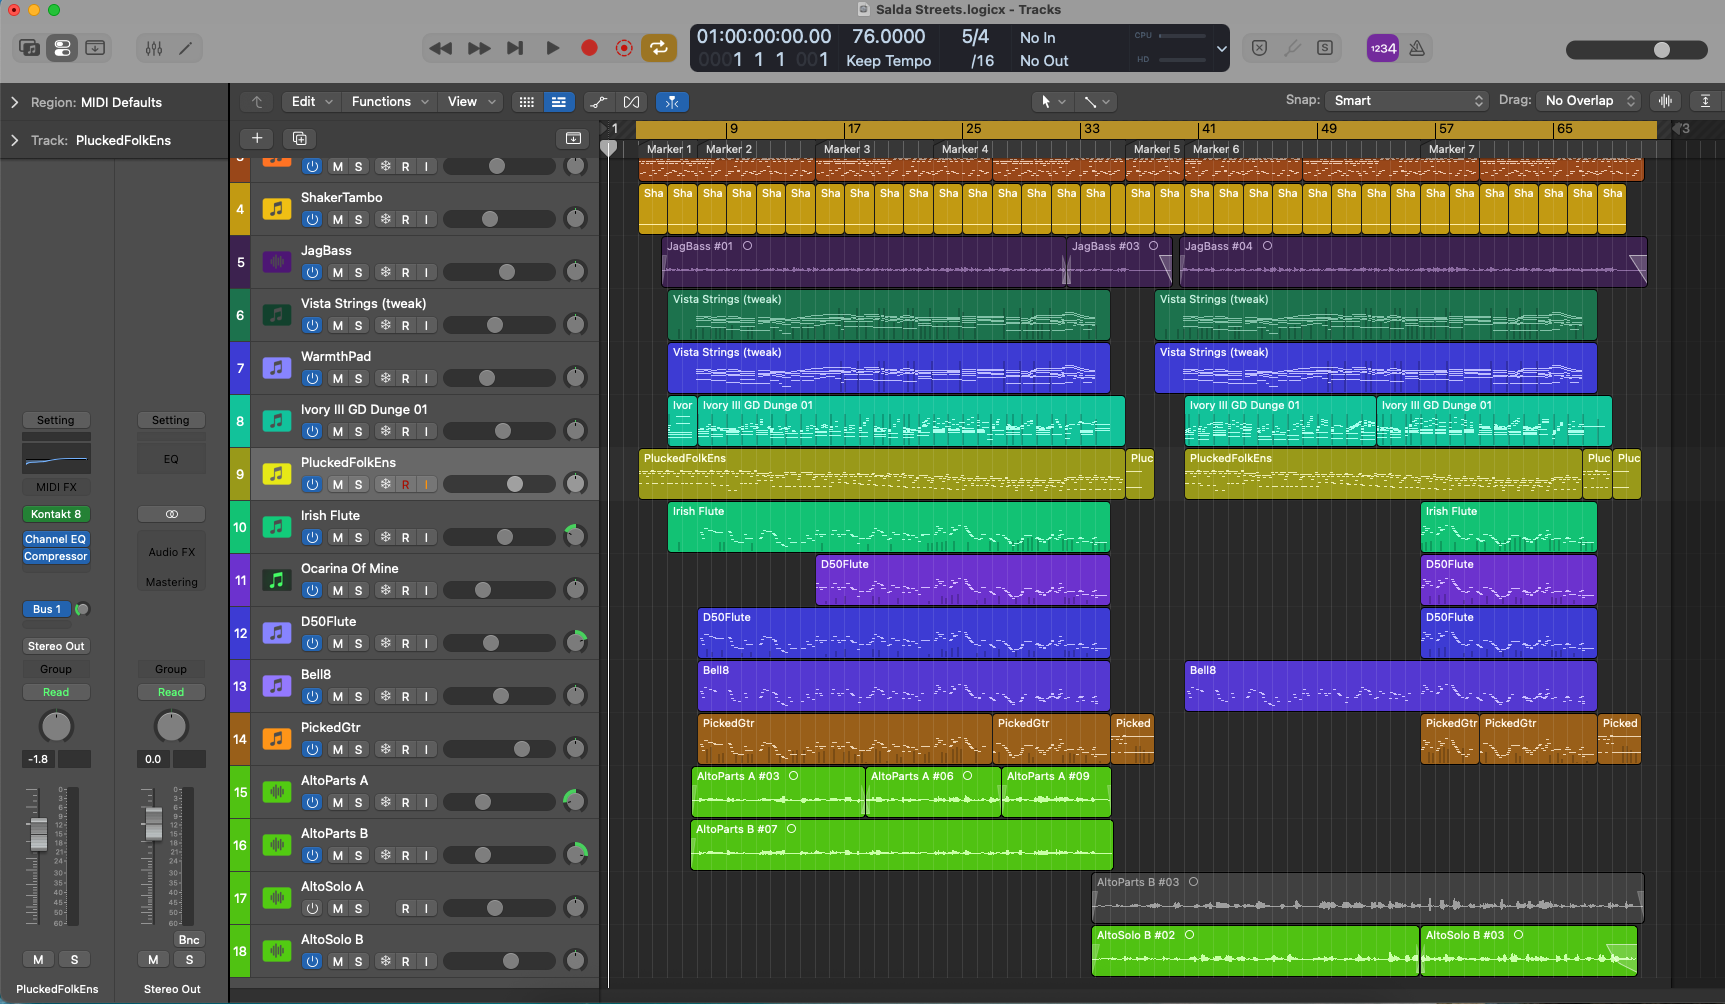Click the Kontakt 8 instrument slot
Image resolution: width=1725 pixels, height=1004 pixels.
[57, 514]
